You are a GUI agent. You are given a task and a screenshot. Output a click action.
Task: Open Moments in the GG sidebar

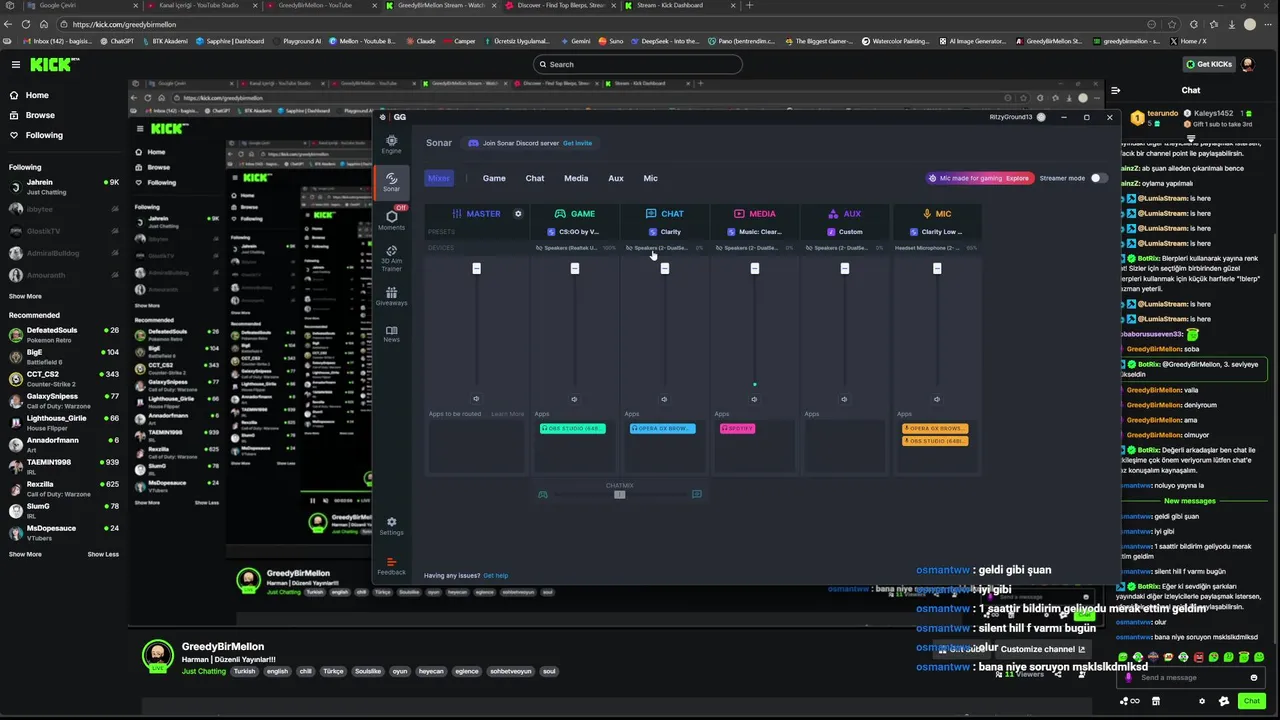(391, 220)
